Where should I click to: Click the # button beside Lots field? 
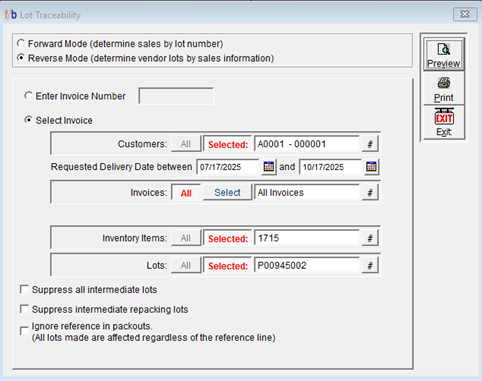pyautogui.click(x=370, y=266)
